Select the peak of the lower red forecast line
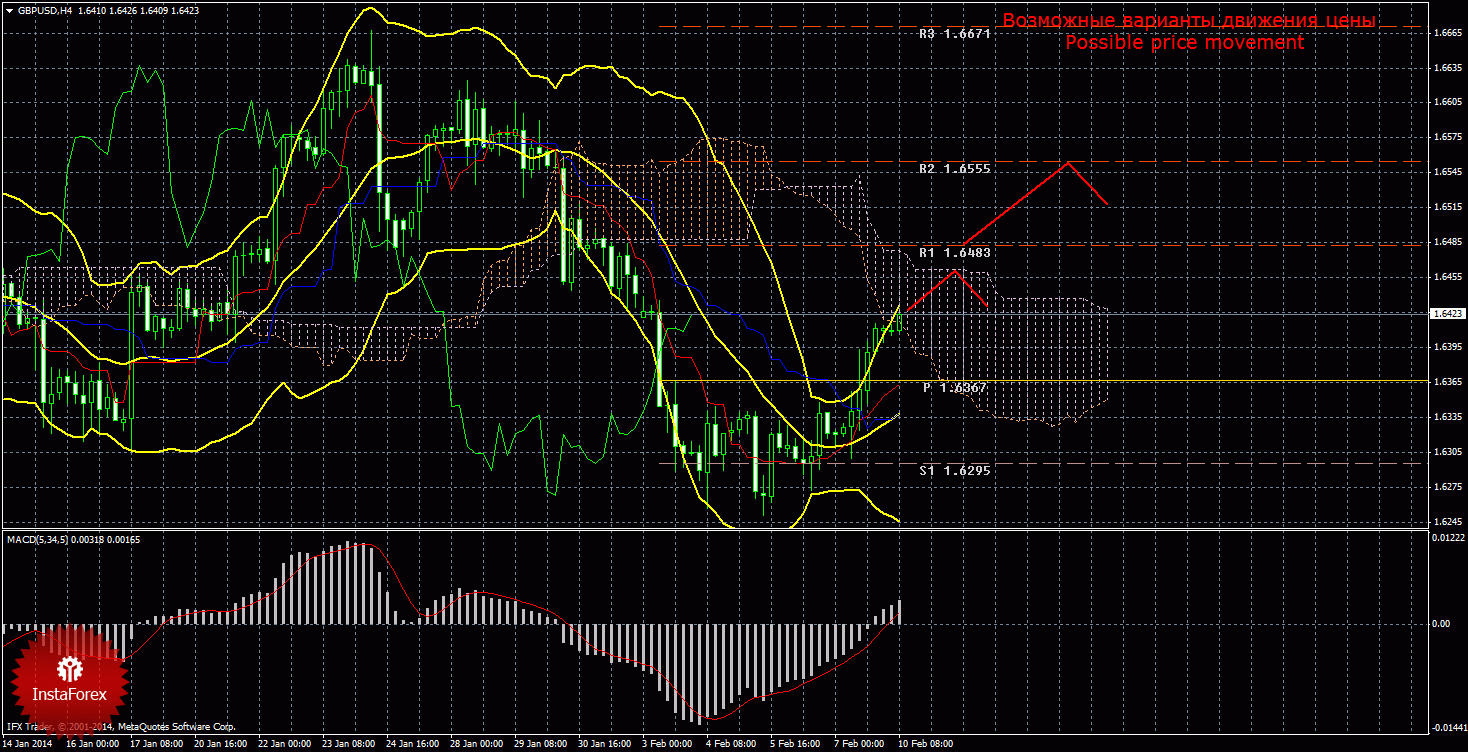Viewport: 1468px width, 752px height. click(x=956, y=270)
